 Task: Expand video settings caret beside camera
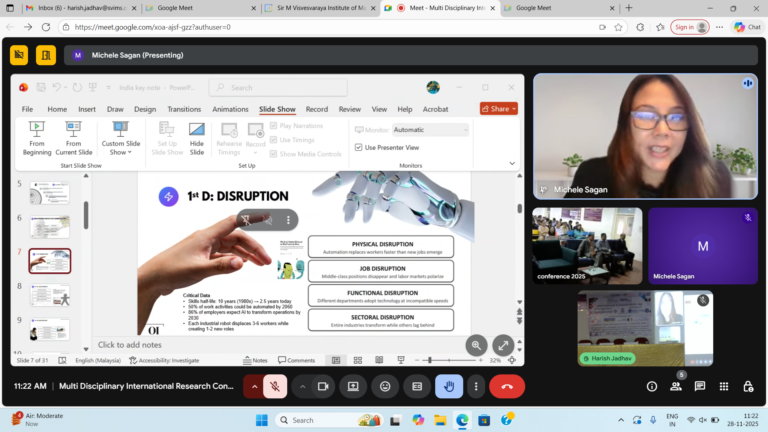point(303,386)
